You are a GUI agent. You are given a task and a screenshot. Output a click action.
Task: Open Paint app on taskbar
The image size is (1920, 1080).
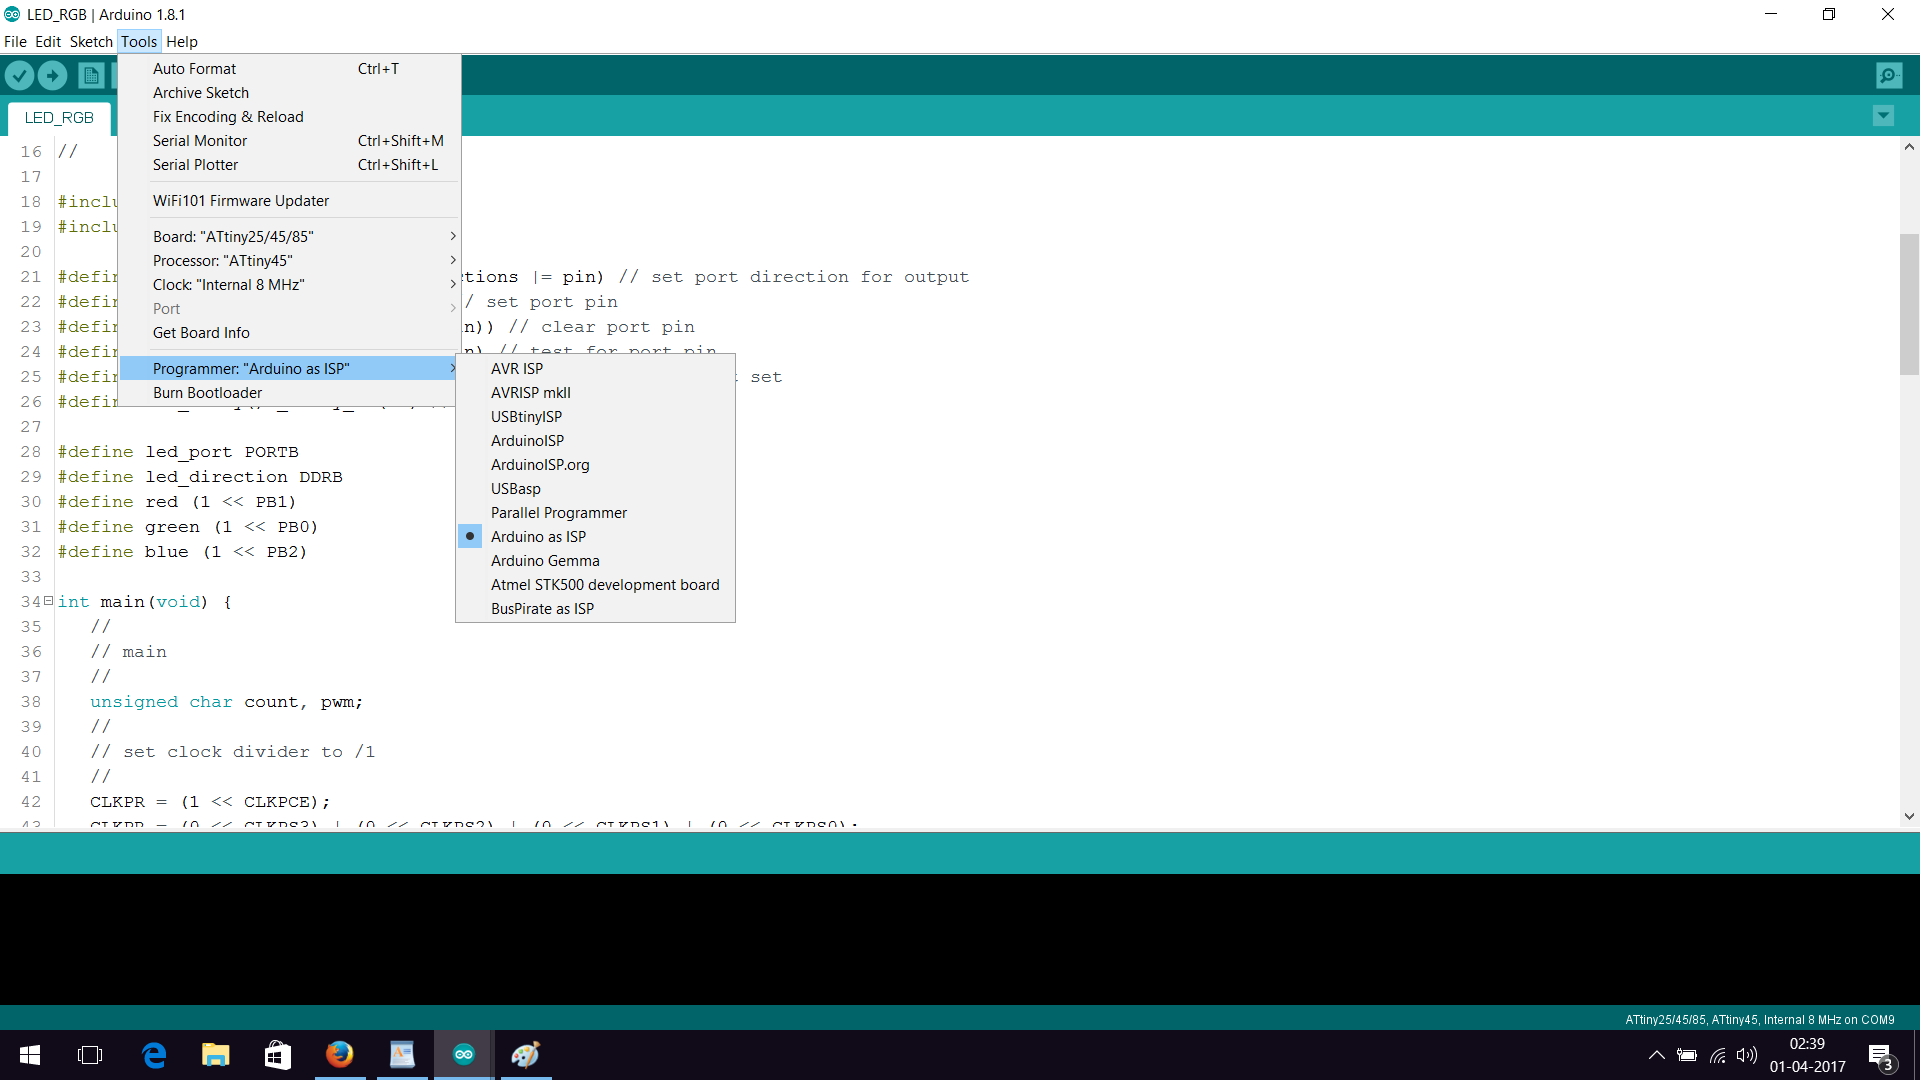[x=526, y=1055]
